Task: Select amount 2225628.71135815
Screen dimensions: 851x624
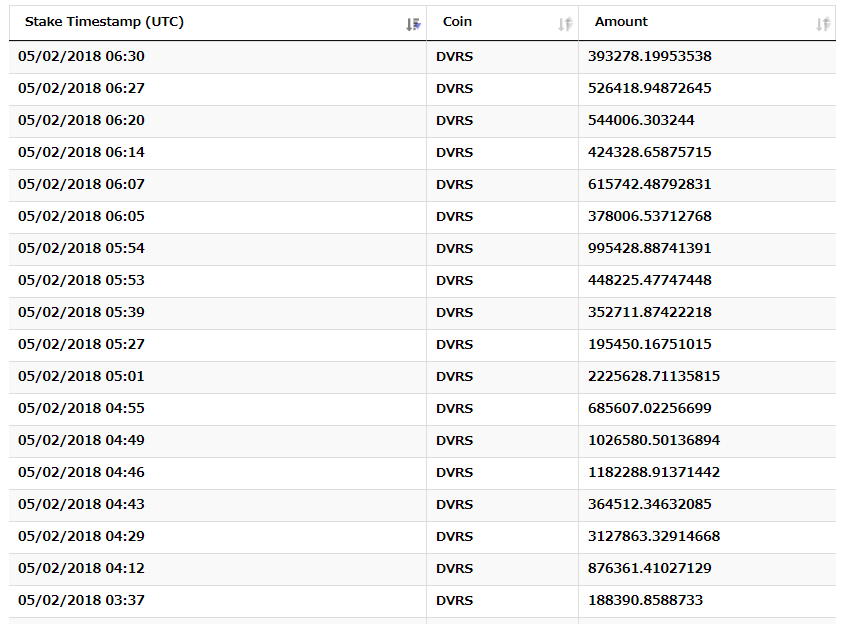Action: click(654, 376)
